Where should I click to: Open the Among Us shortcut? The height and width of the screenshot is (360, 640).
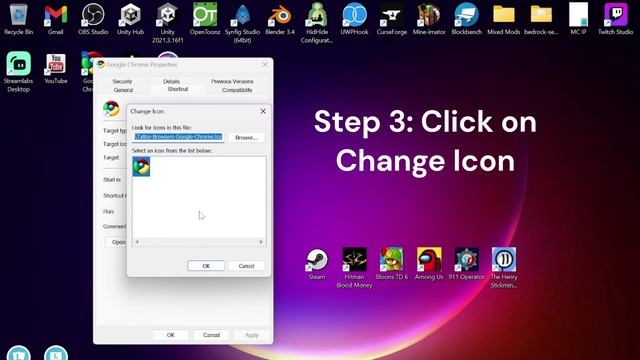click(429, 264)
